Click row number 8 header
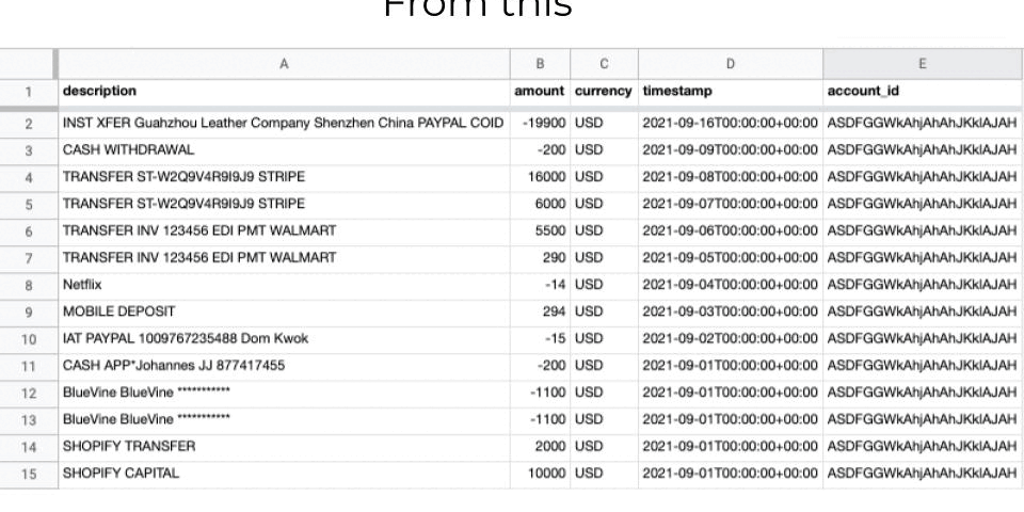Viewport: 1024px width, 512px height. (29, 284)
